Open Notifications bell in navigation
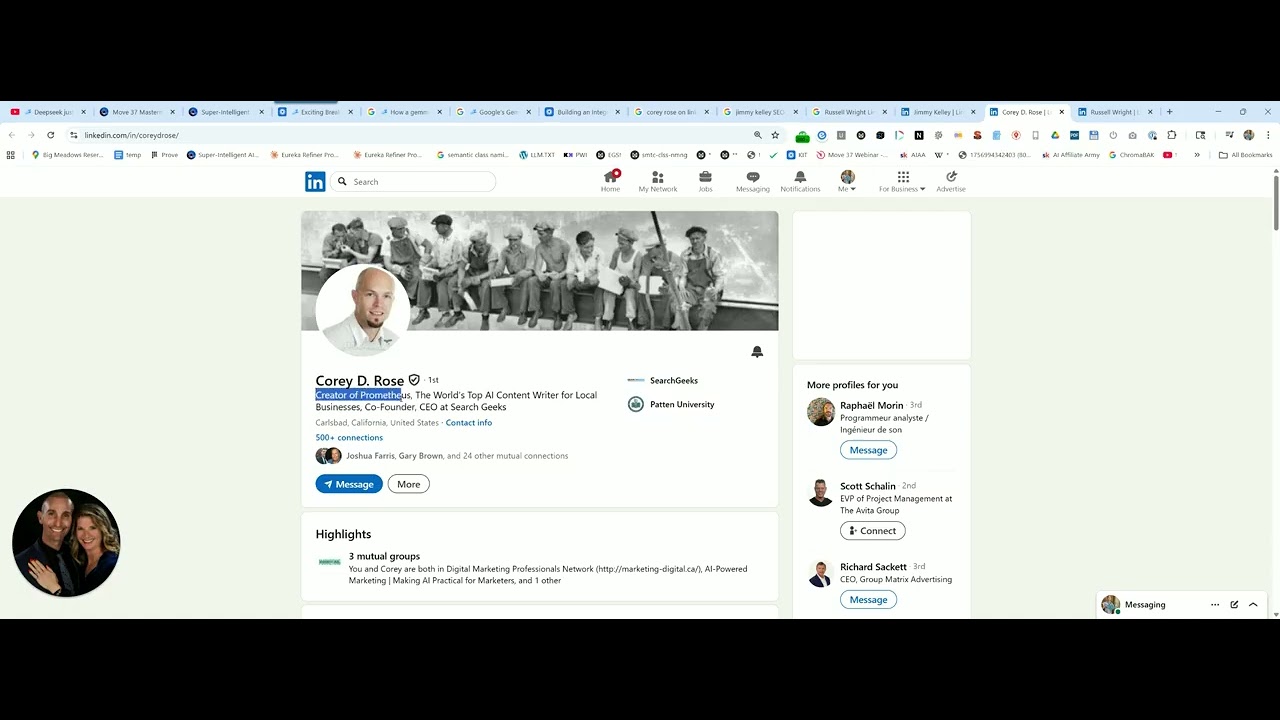The height and width of the screenshot is (720, 1280). click(800, 181)
